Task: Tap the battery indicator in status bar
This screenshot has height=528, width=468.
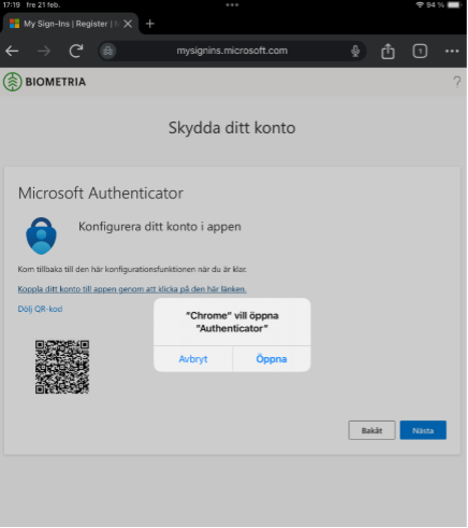Action: [454, 5]
